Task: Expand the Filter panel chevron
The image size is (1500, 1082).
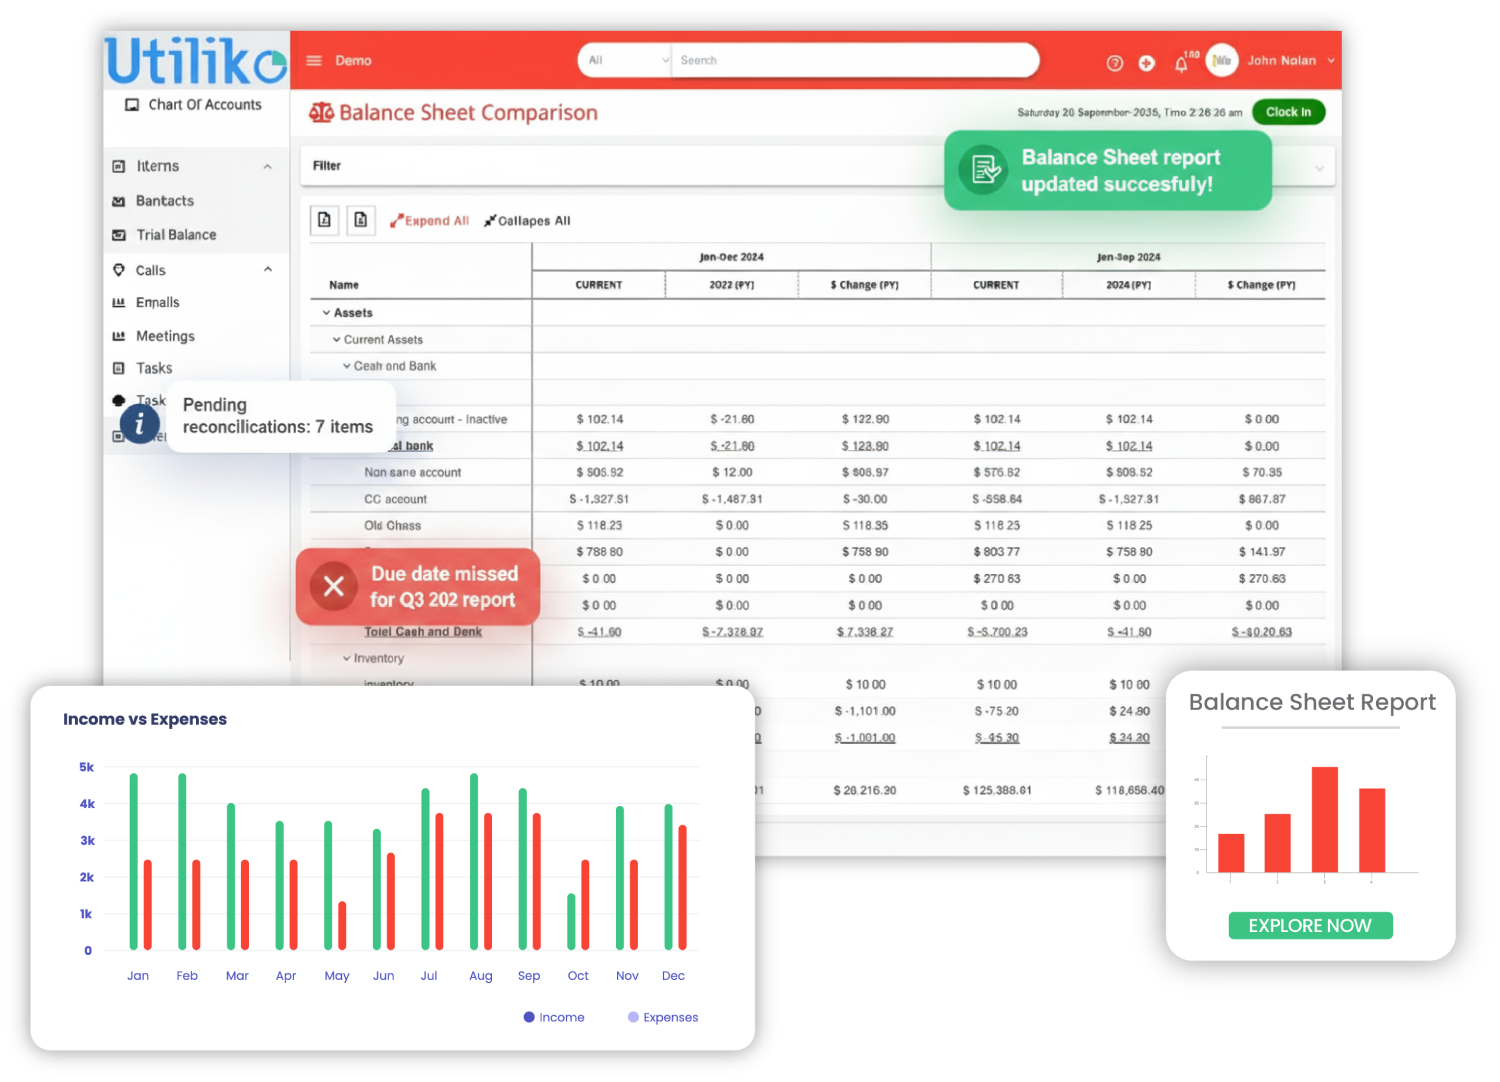Action: (x=1319, y=168)
